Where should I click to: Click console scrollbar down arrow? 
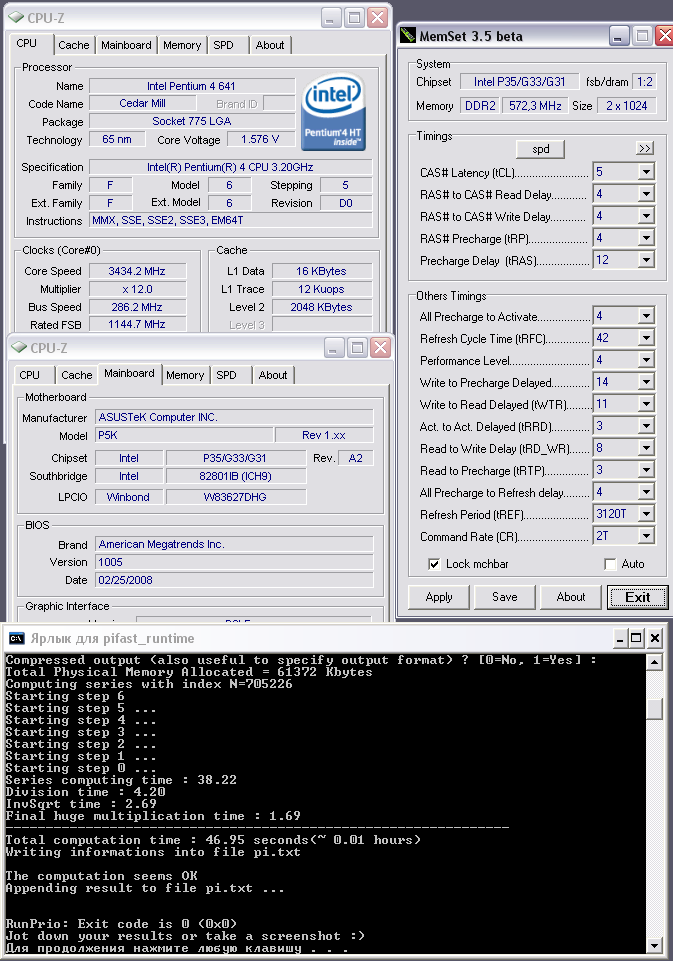coord(655,946)
